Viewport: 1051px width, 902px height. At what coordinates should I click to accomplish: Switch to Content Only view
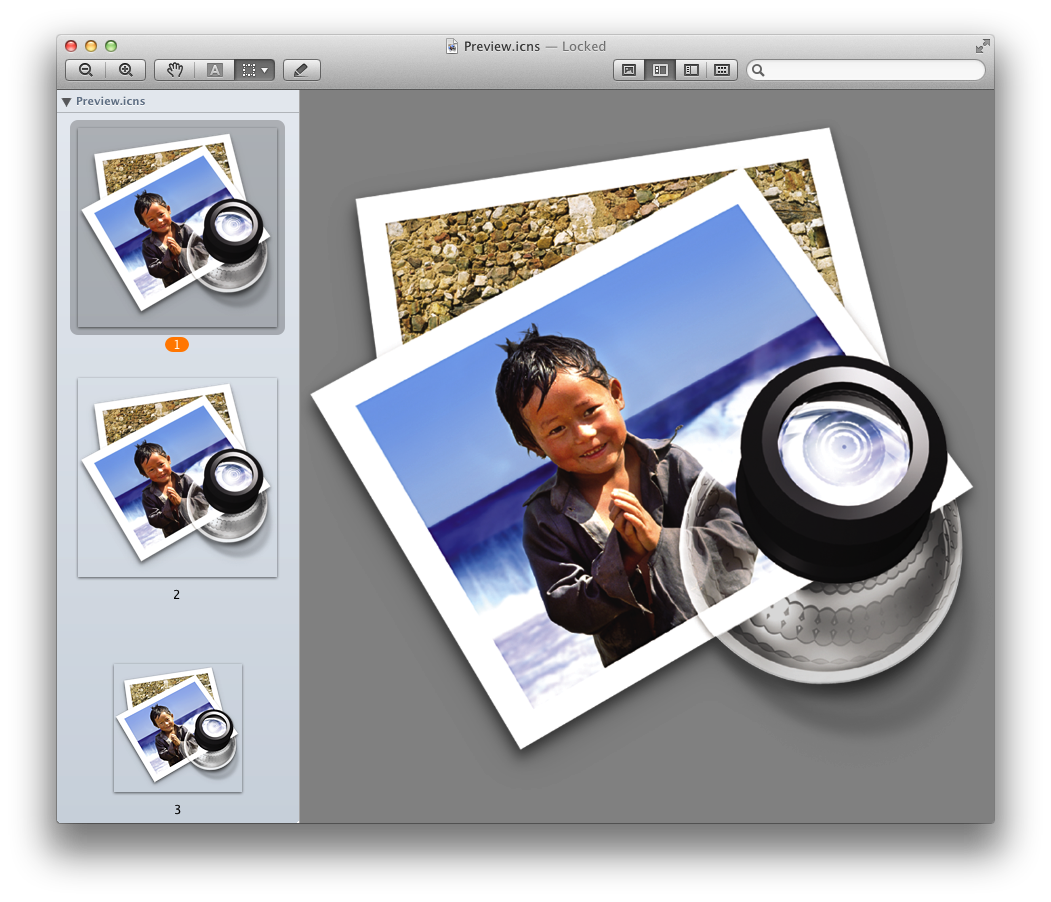[629, 70]
